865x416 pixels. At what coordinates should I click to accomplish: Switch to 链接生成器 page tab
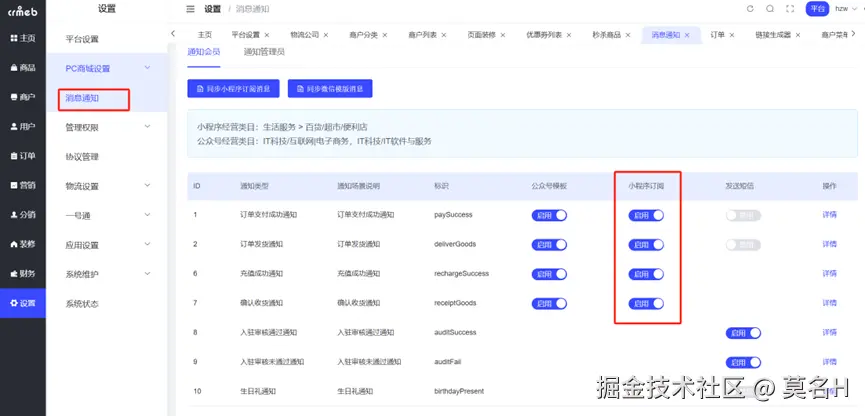coord(773,35)
